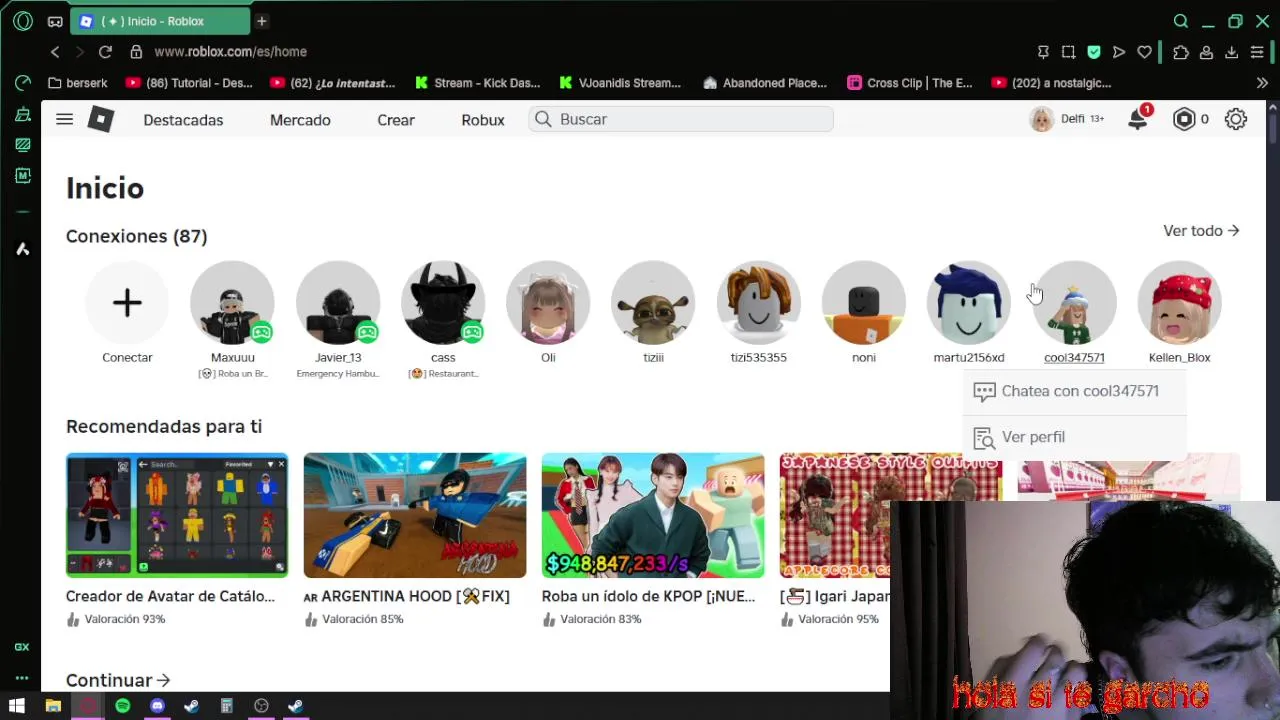This screenshot has height=720, width=1280.
Task: Open the ARGENTINA HOOD game thumbnail
Action: (x=415, y=516)
